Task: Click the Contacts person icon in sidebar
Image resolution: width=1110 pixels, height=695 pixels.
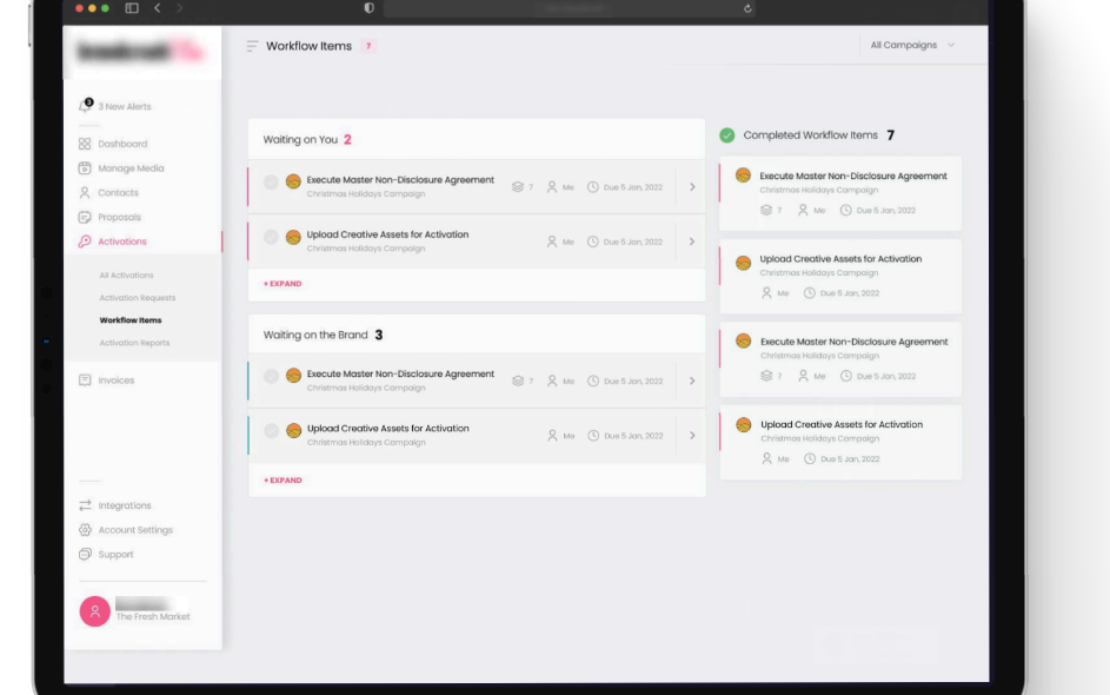Action: [85, 193]
